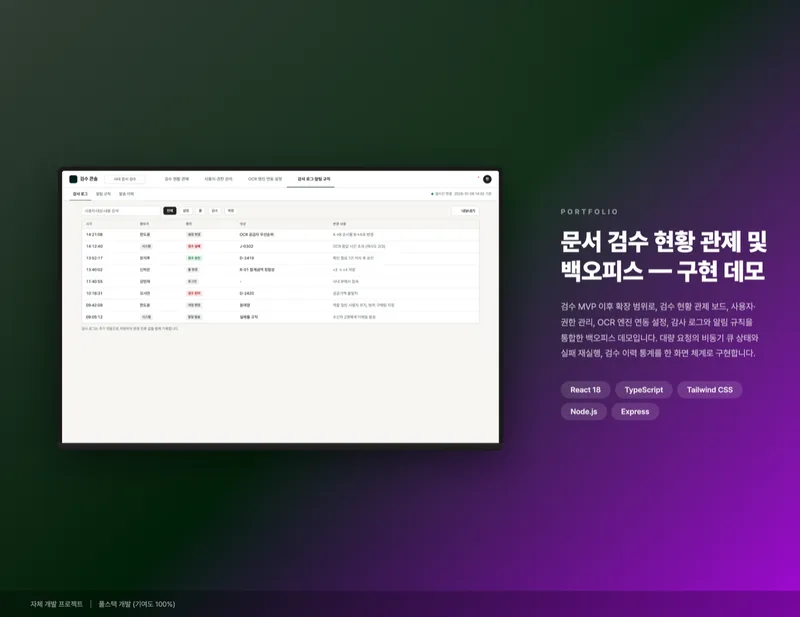Click the PORTFOLIO label above the title
Screen dimensions: 800x617
coord(589,212)
